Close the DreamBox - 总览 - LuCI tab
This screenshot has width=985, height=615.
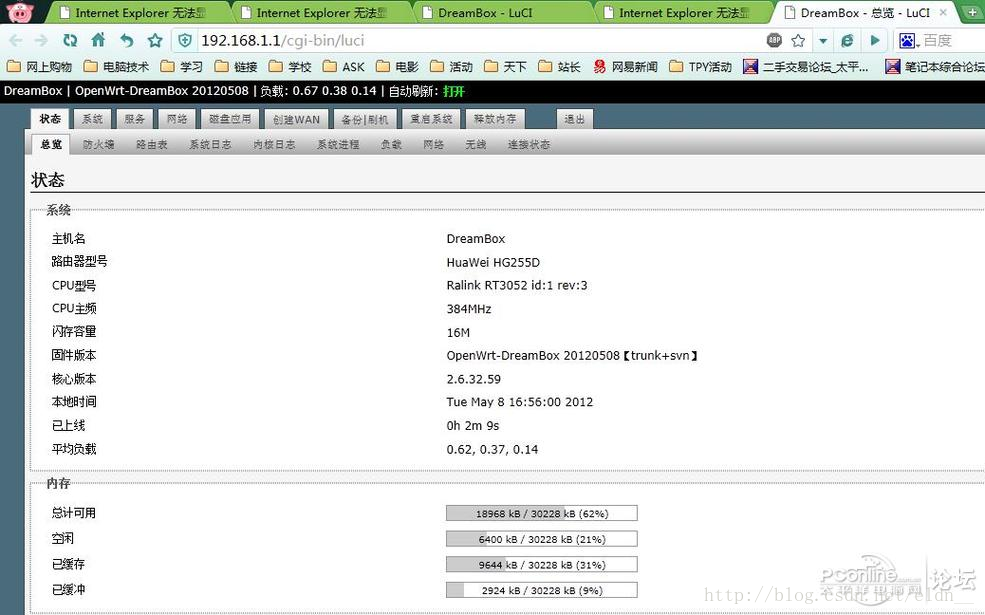(x=943, y=13)
